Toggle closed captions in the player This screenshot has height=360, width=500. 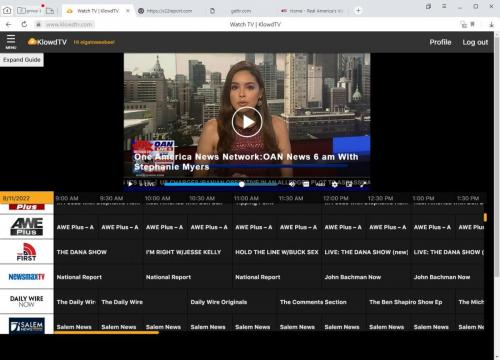point(306,184)
